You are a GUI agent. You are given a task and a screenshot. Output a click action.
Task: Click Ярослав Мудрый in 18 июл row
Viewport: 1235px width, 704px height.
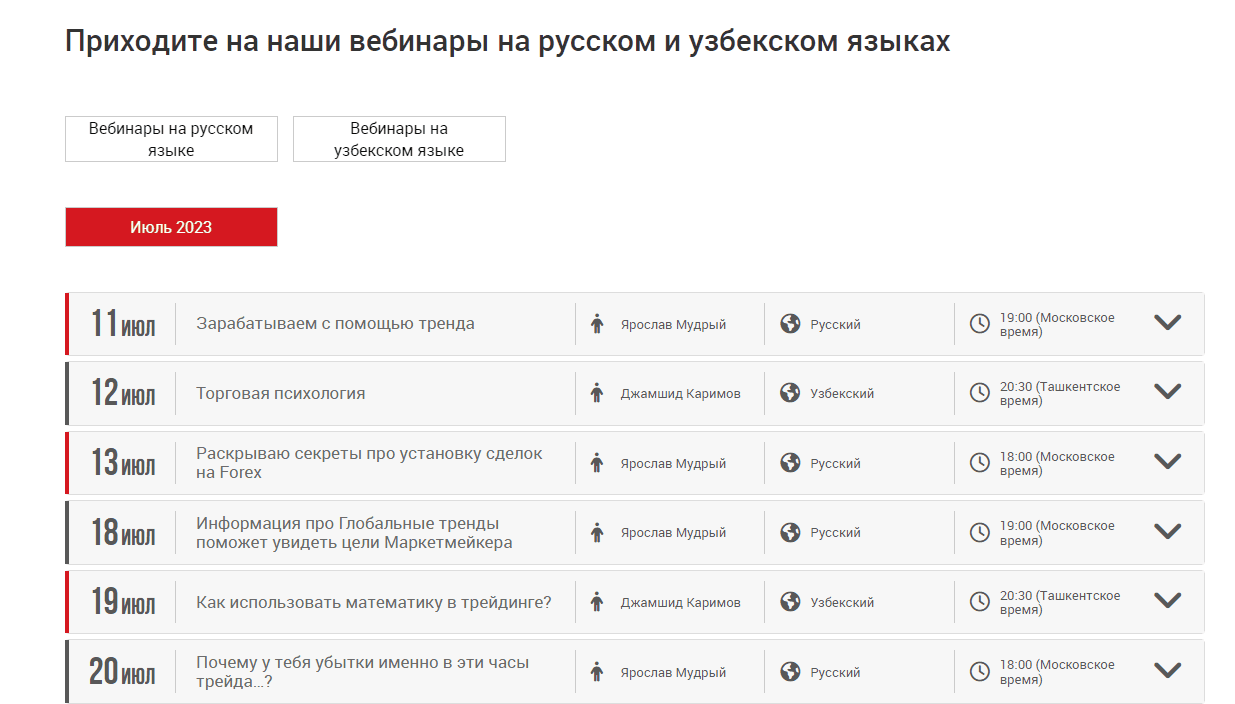tap(673, 533)
